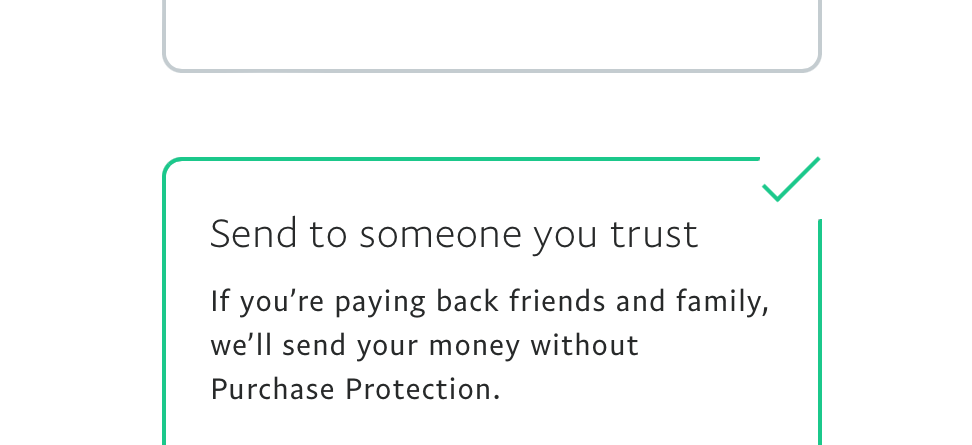Click the word "without" in the description
The image size is (972, 445).
(x=584, y=345)
